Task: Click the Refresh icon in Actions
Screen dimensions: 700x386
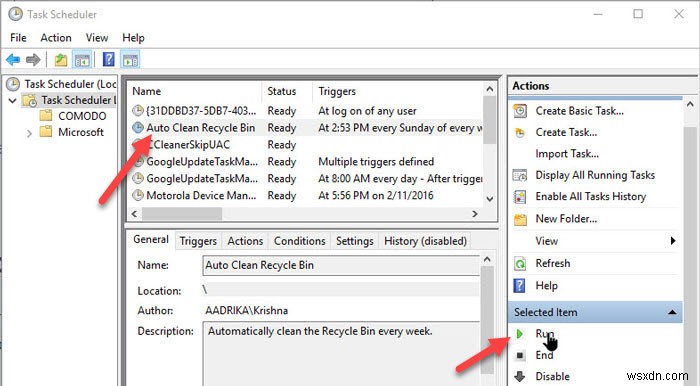Action: pos(520,263)
